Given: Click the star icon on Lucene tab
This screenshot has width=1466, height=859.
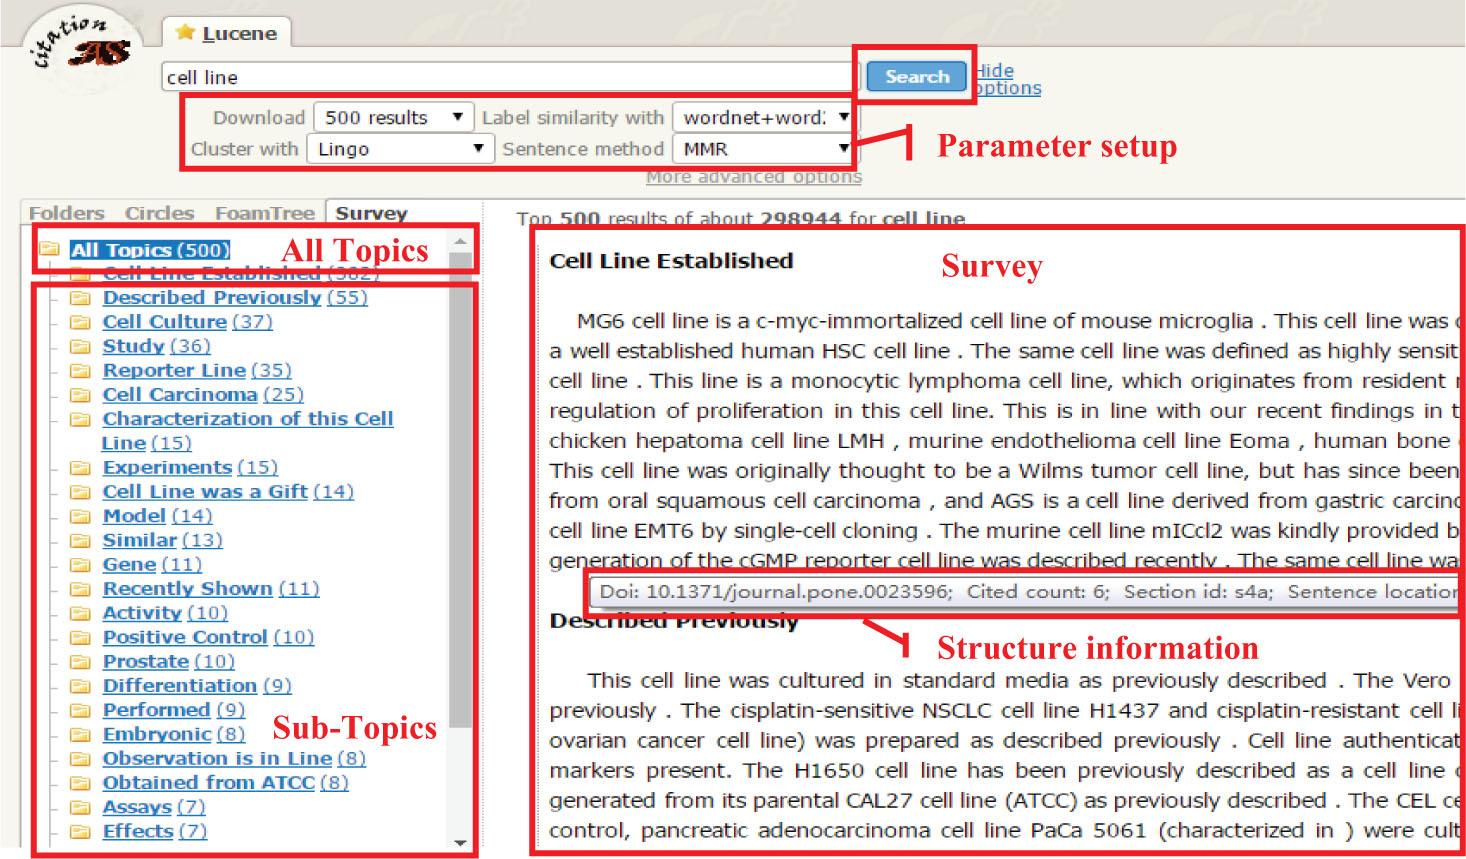Looking at the screenshot, I should pyautogui.click(x=185, y=33).
